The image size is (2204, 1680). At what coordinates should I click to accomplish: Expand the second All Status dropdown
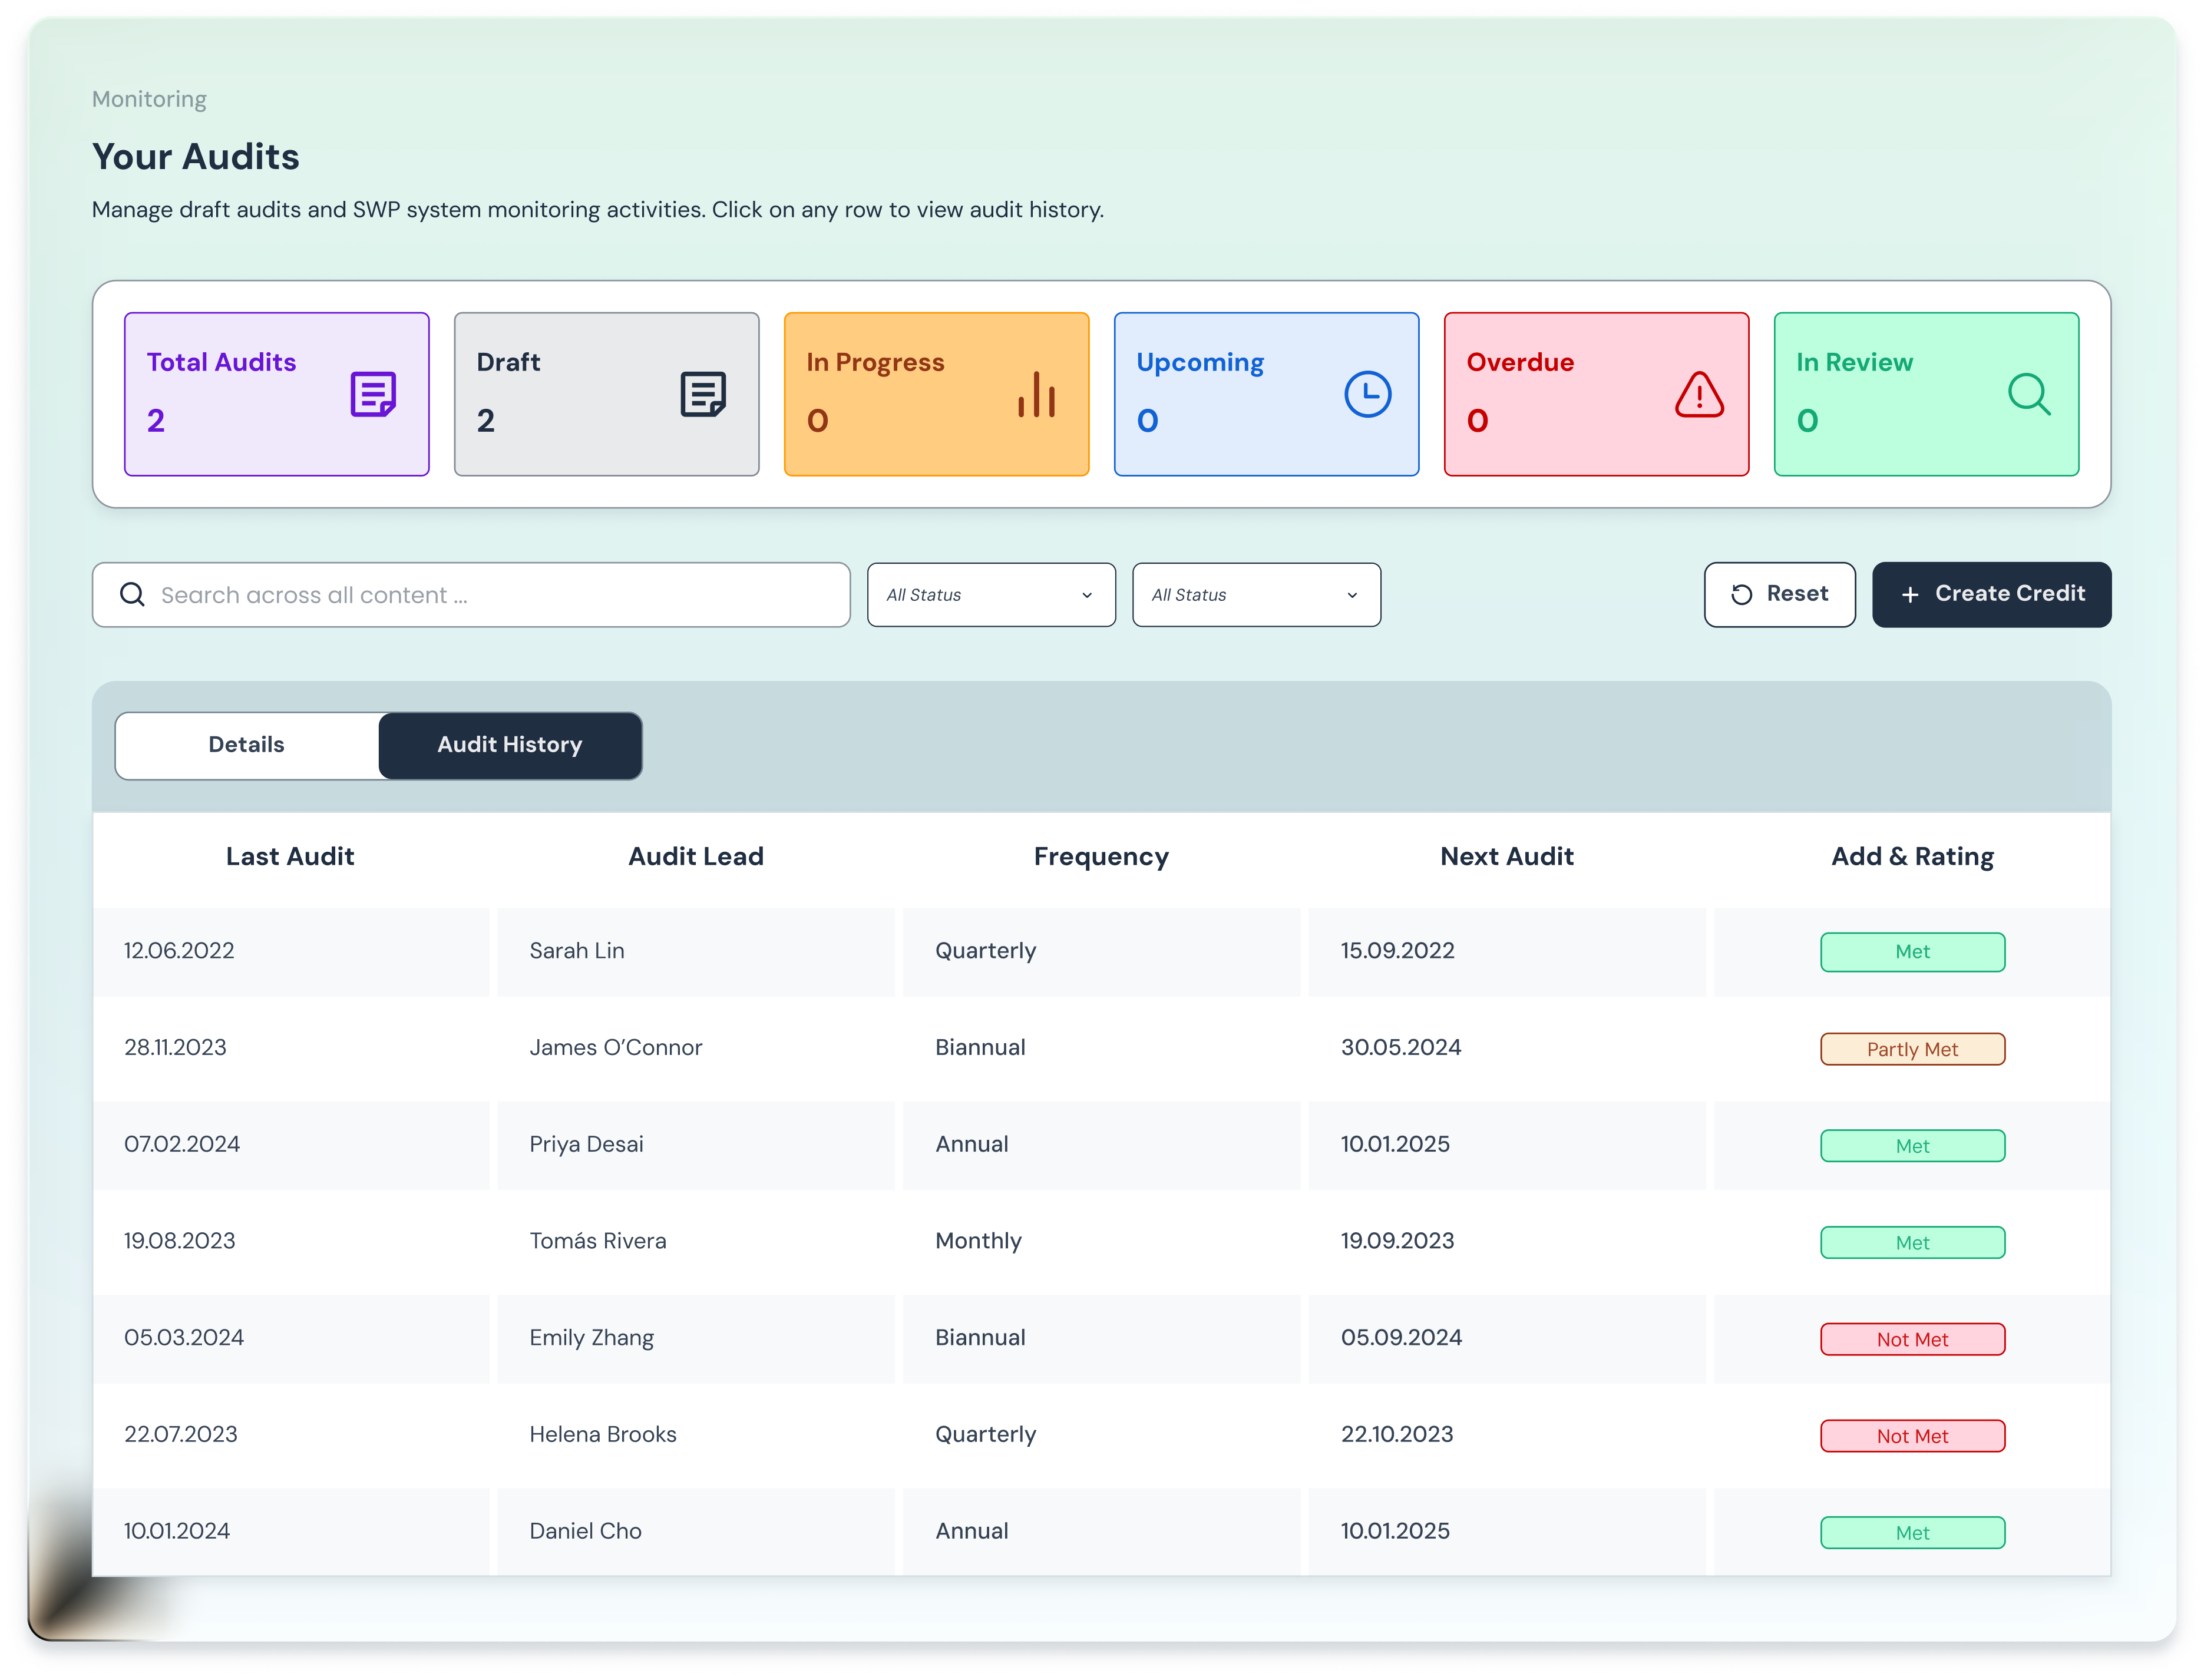(1255, 595)
